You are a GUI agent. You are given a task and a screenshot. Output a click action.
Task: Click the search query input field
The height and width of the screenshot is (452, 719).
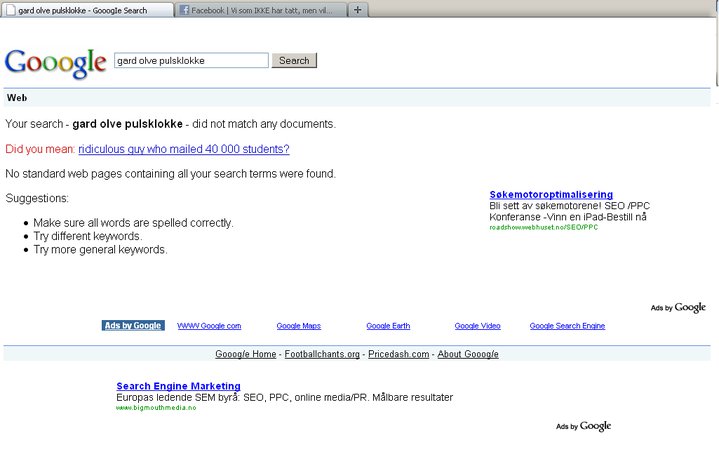(191, 61)
